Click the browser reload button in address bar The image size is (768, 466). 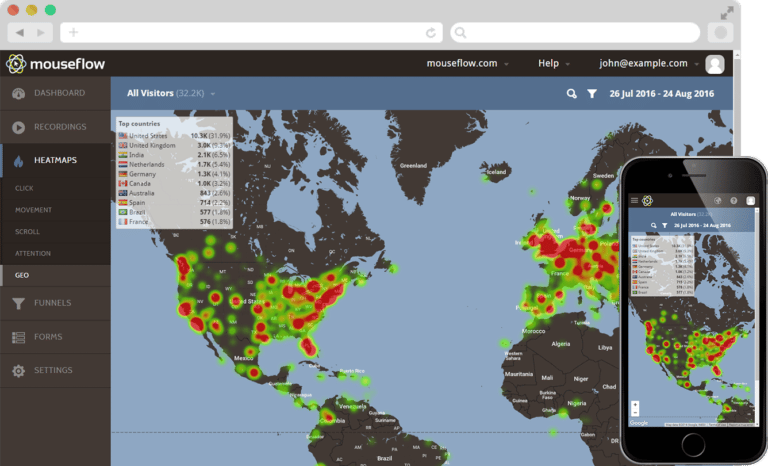coord(430,33)
